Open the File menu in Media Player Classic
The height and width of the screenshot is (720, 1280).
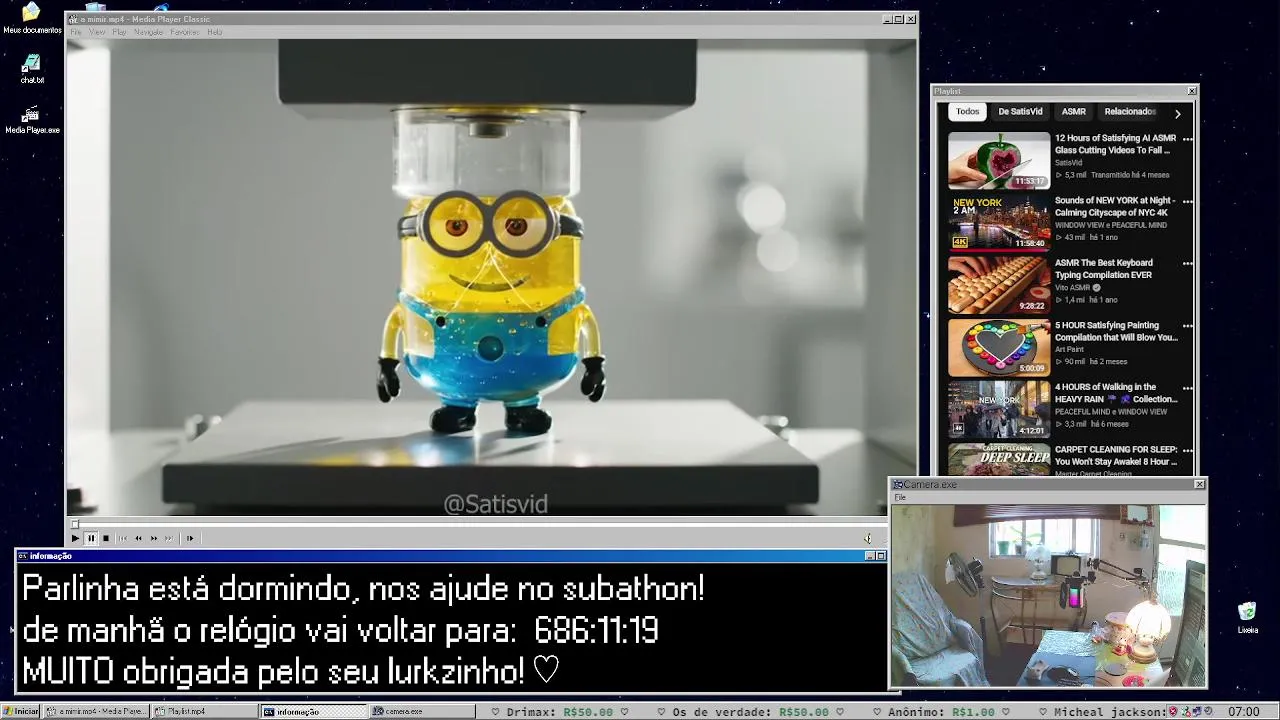pyautogui.click(x=75, y=32)
